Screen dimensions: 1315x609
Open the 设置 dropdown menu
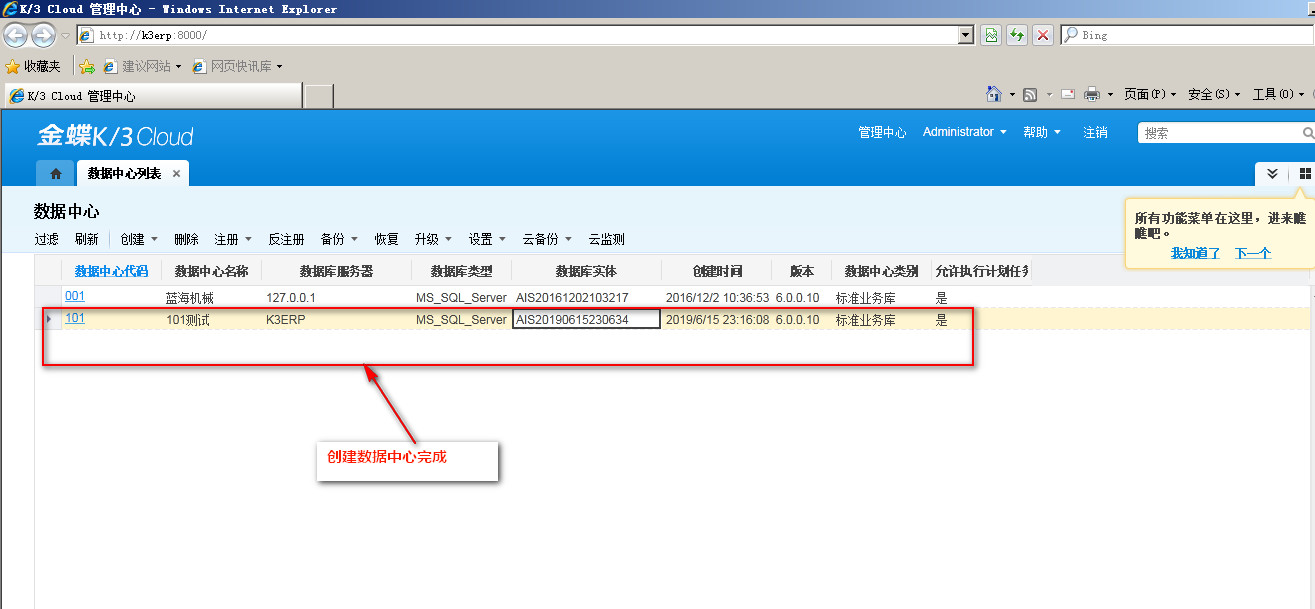[487, 239]
